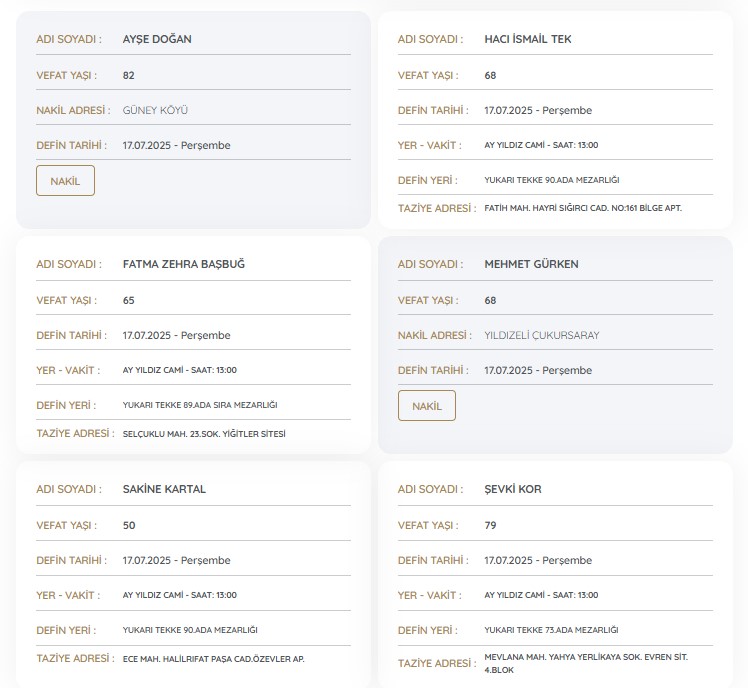Screen dimensions: 748x688
Task: Click the burial date in Ayşe Doğan's card
Action: (176, 145)
